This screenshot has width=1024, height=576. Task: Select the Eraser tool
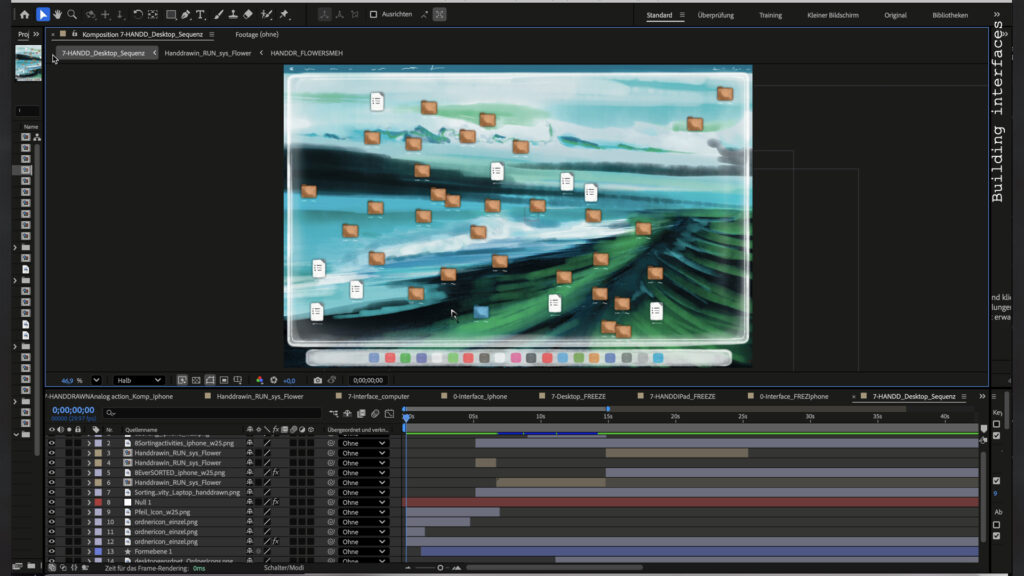(249, 15)
